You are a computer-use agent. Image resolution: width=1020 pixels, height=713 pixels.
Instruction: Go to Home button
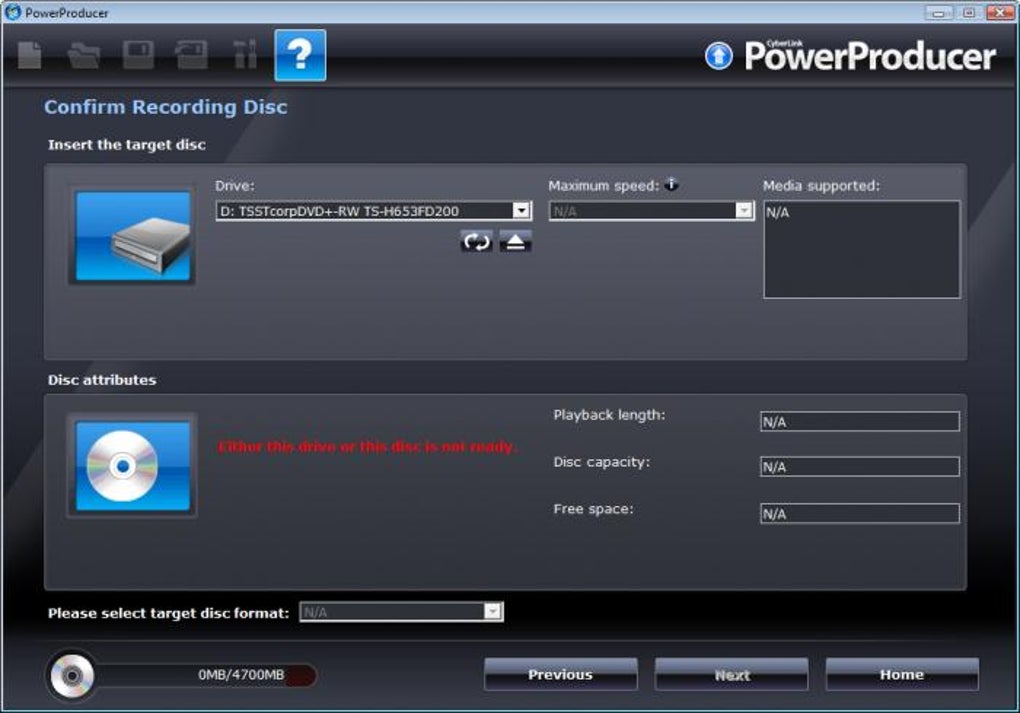(902, 675)
